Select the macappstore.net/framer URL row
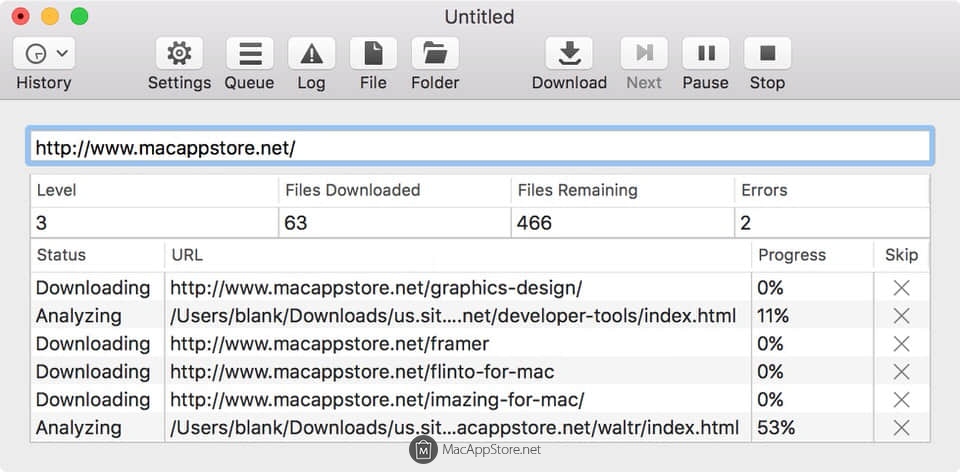960x472 pixels. [330, 344]
